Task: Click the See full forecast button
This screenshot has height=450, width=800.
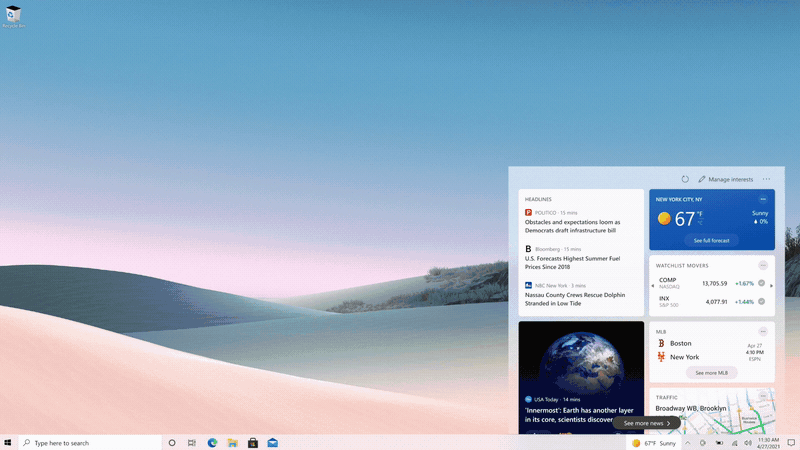Action: [x=711, y=241]
